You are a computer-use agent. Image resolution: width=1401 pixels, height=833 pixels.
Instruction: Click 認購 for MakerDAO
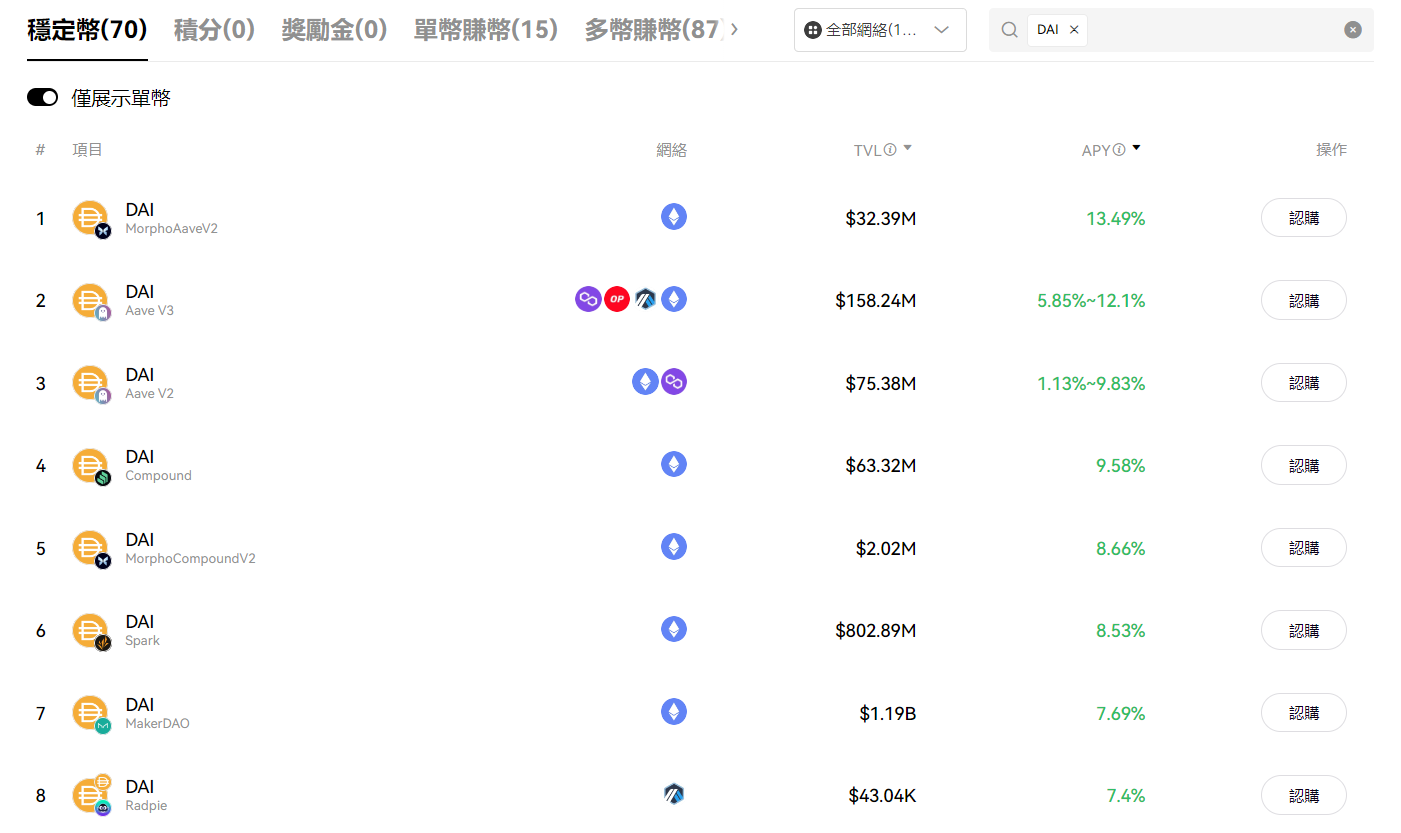click(x=1303, y=713)
